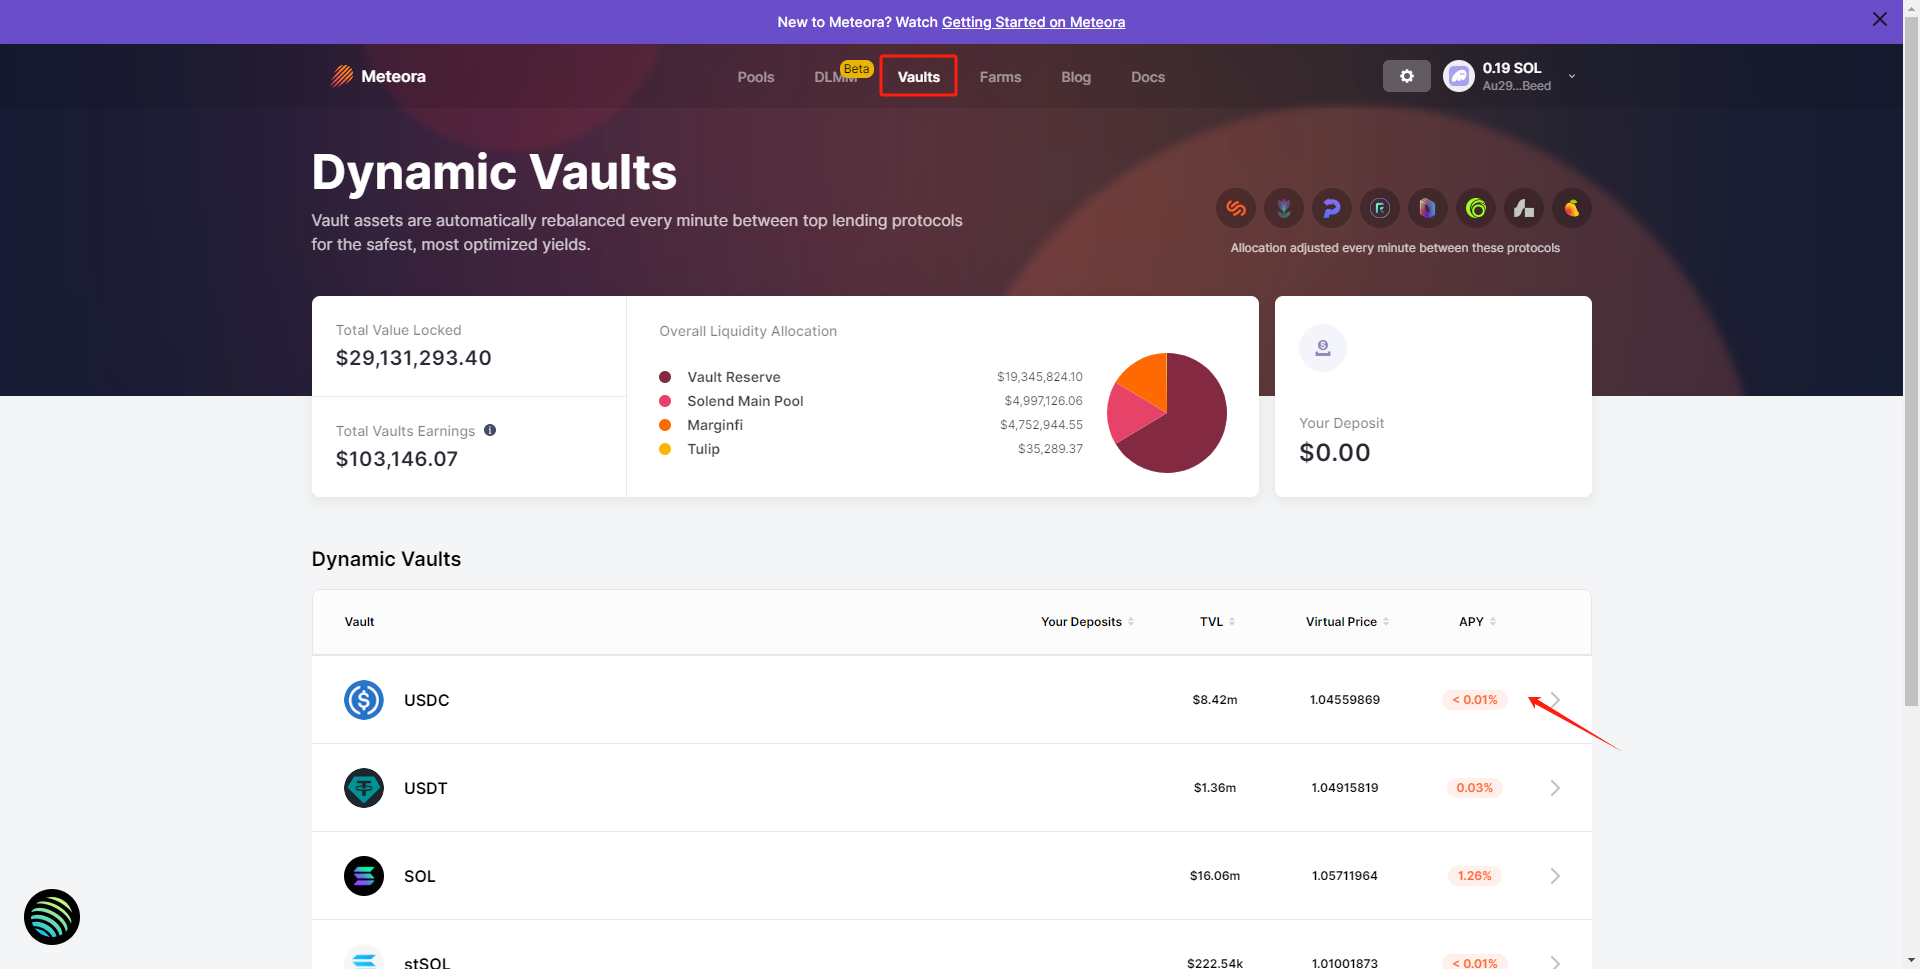Viewport: 1920px width, 969px height.
Task: Sort by APY column
Action: (1477, 622)
